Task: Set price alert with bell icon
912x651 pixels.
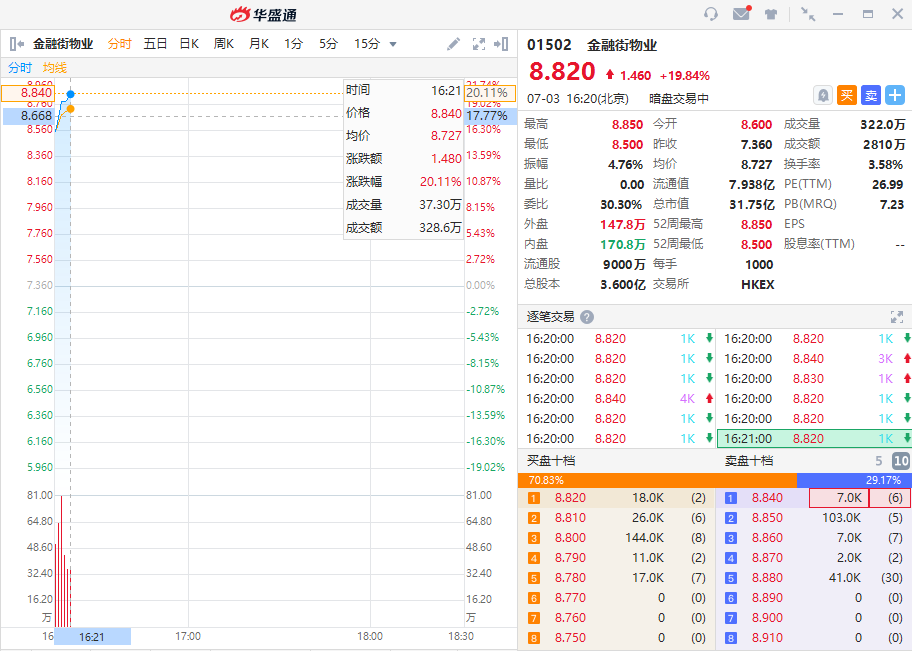Action: pos(823,95)
